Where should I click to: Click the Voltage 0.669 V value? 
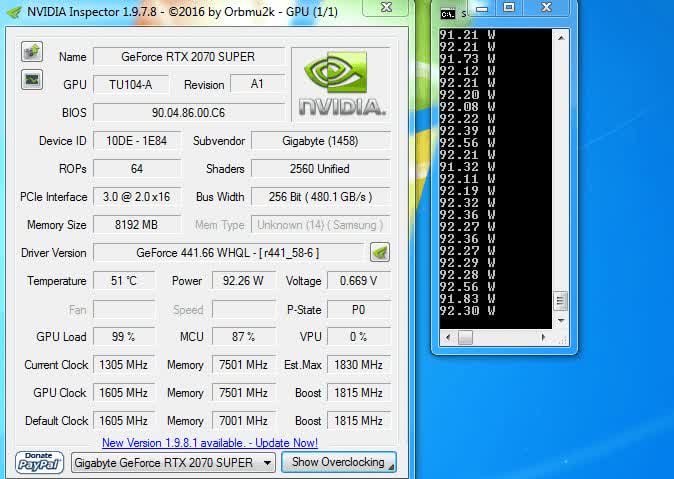pyautogui.click(x=359, y=281)
